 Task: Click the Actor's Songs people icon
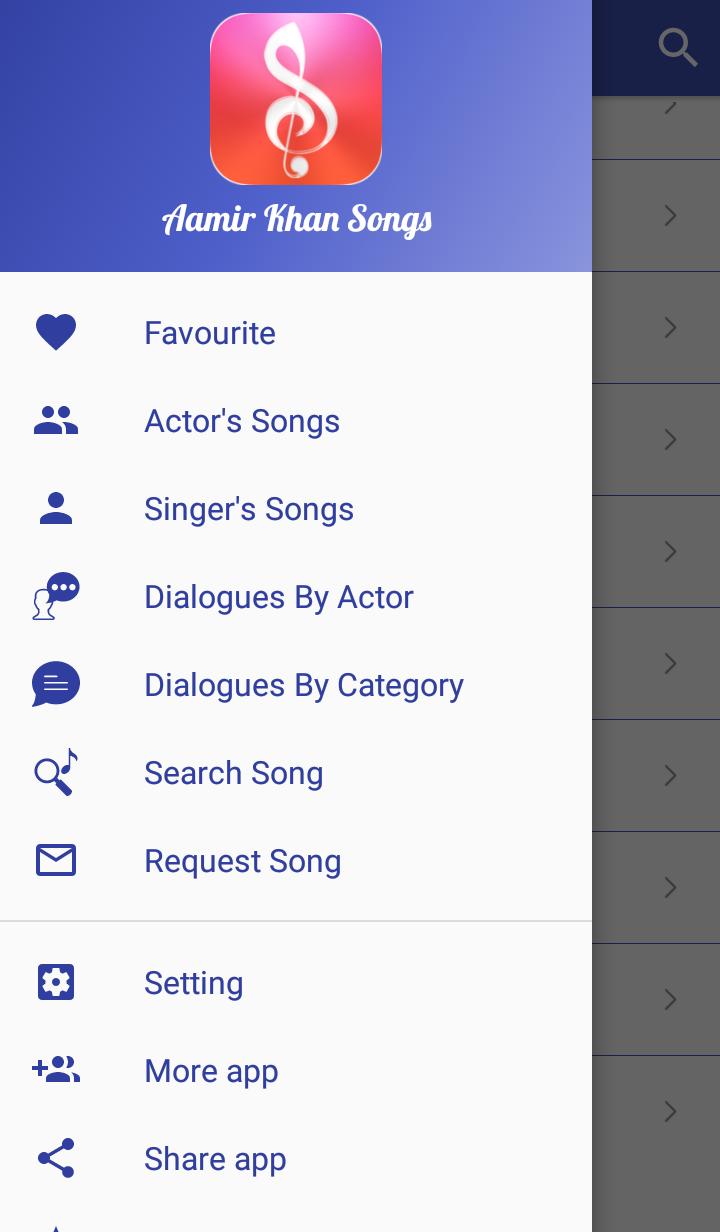tap(56, 421)
